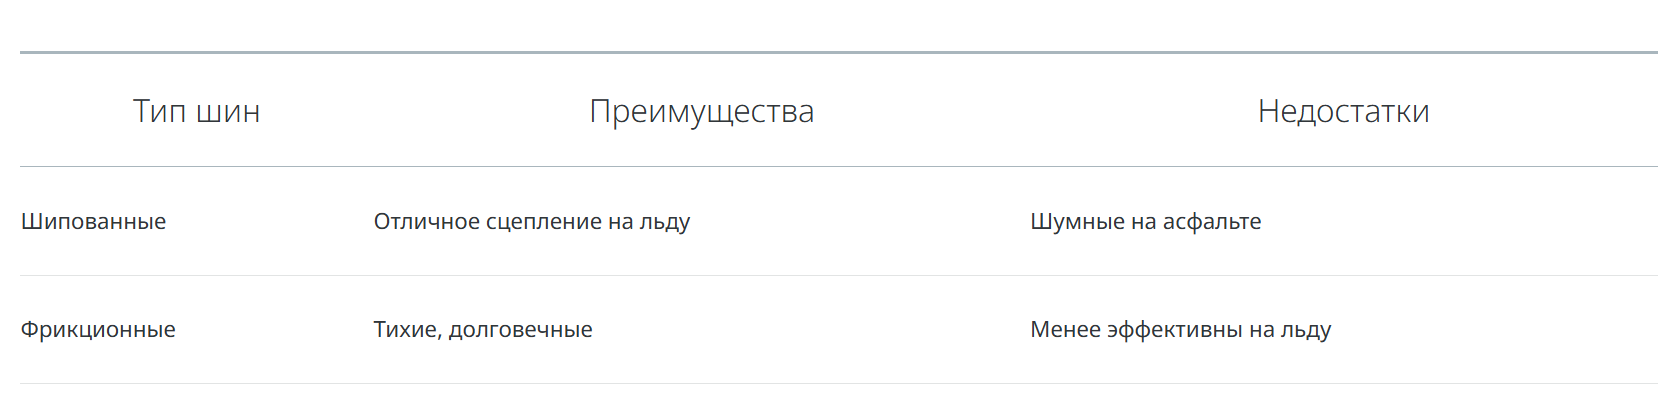Image resolution: width=1671 pixels, height=410 pixels.
Task: Click the word "долговечные" in the table
Action: pyautogui.click(x=520, y=330)
